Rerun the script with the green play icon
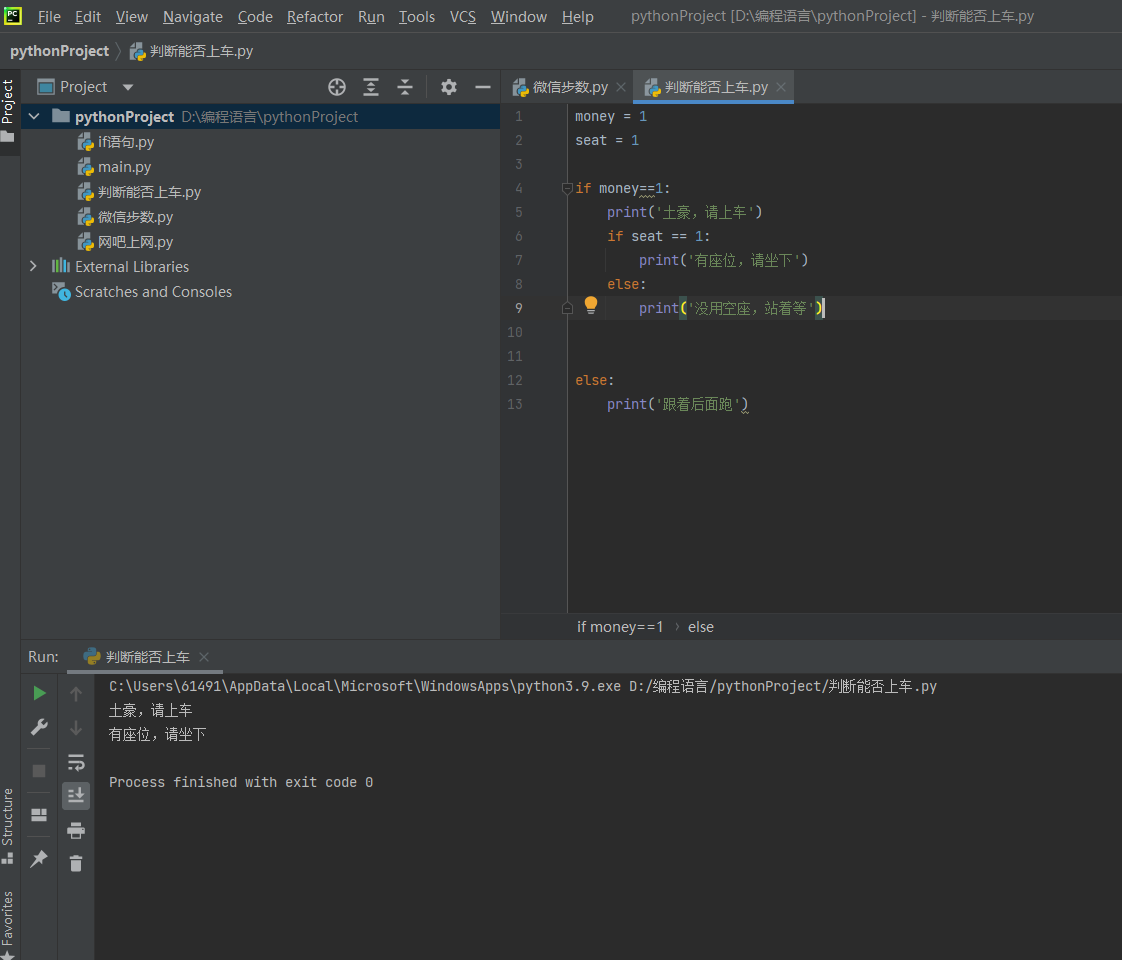The height and width of the screenshot is (960, 1122). (39, 693)
